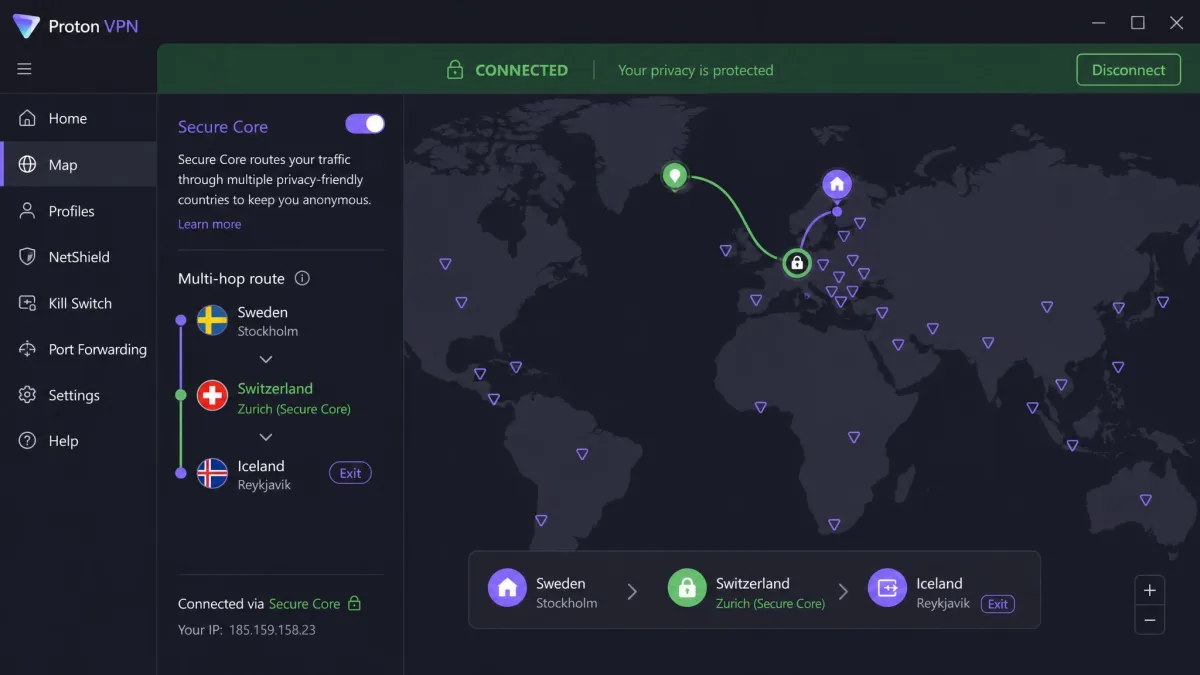Open the Settings page

pyautogui.click(x=78, y=395)
